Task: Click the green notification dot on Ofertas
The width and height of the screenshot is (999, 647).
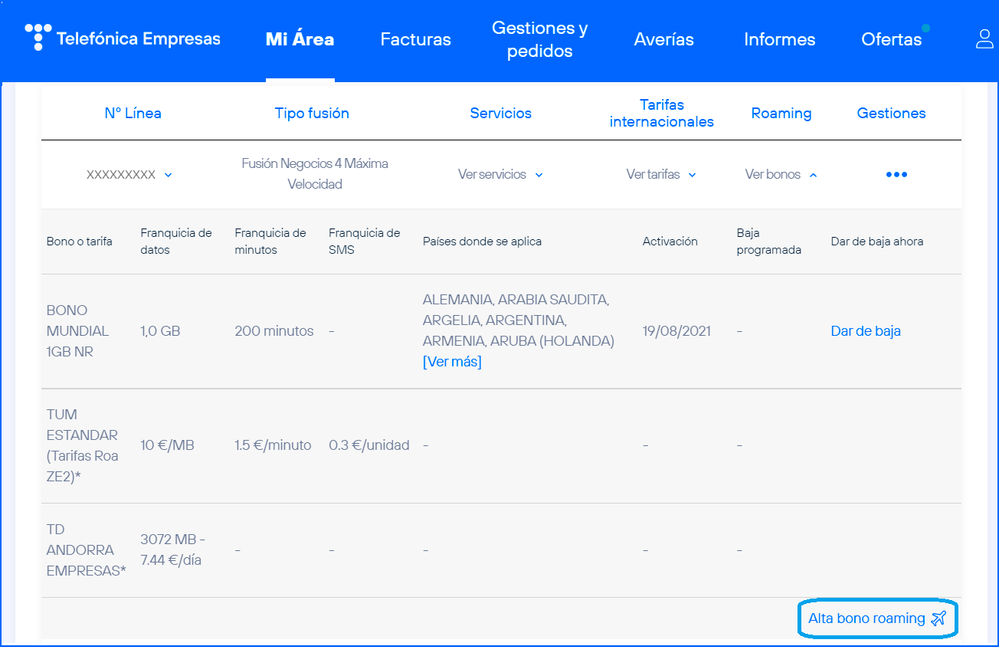Action: pos(925,28)
